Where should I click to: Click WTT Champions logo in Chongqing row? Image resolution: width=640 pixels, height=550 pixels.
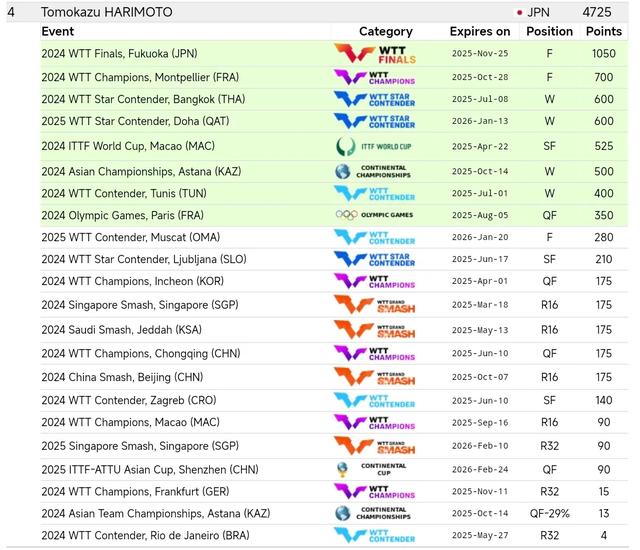pos(374,353)
